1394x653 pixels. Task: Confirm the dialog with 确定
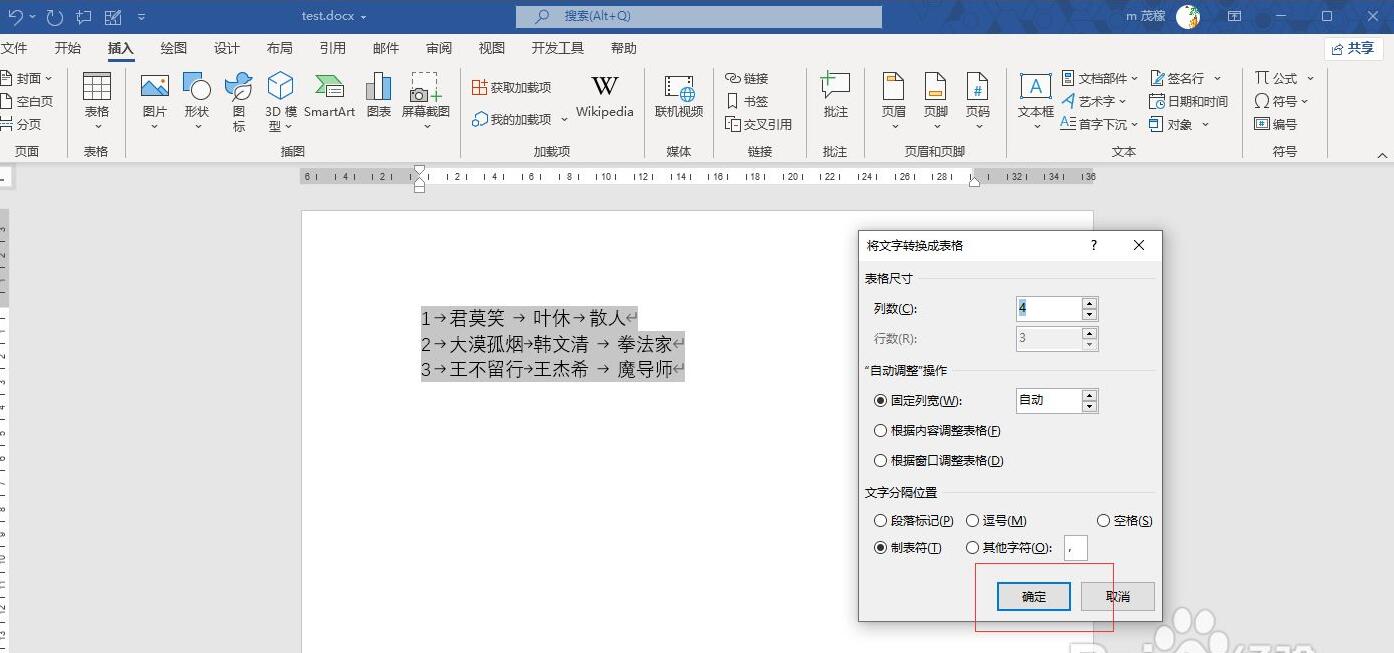(1034, 597)
